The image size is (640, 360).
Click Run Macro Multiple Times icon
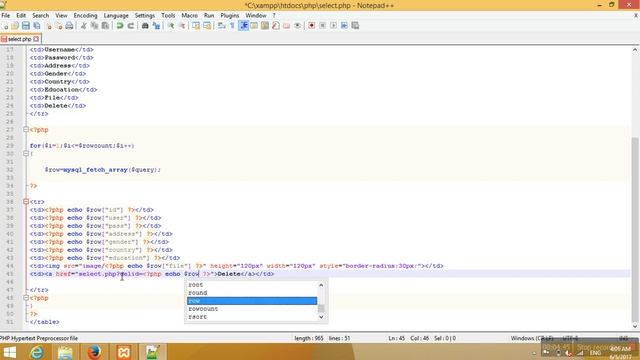[x=344, y=26]
